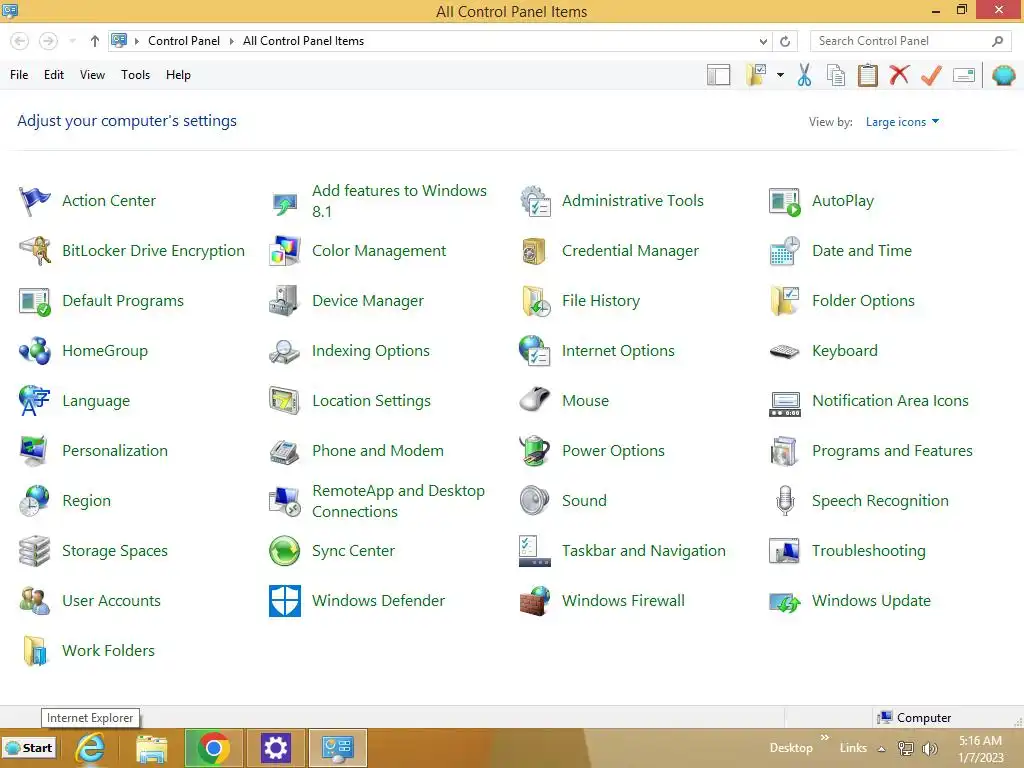Open the Notification Area Icons link
The height and width of the screenshot is (768, 1024).
pyautogui.click(x=890, y=401)
